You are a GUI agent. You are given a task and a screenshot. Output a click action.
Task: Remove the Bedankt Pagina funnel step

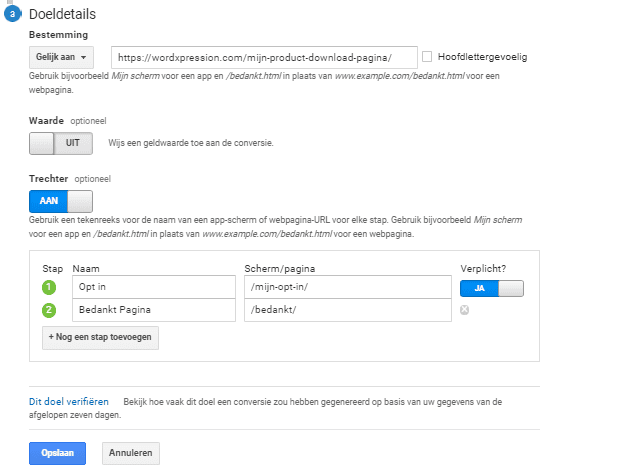(464, 310)
